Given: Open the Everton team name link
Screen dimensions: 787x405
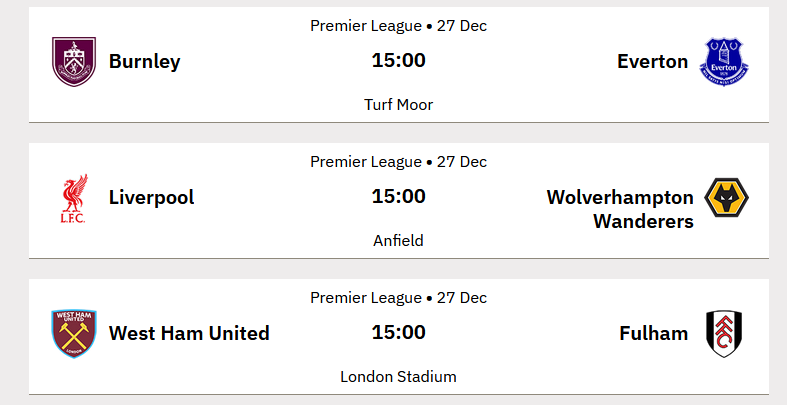Looking at the screenshot, I should (653, 61).
